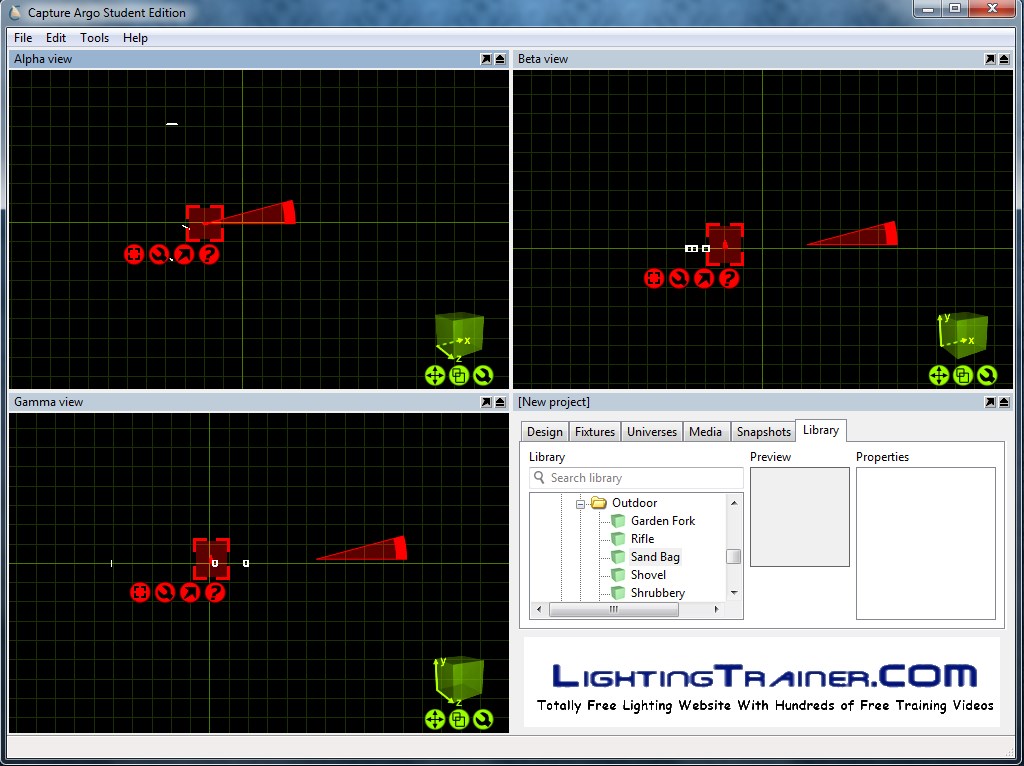Click the green view-mode icon in Gamma view
The image size is (1024, 766).
click(459, 719)
